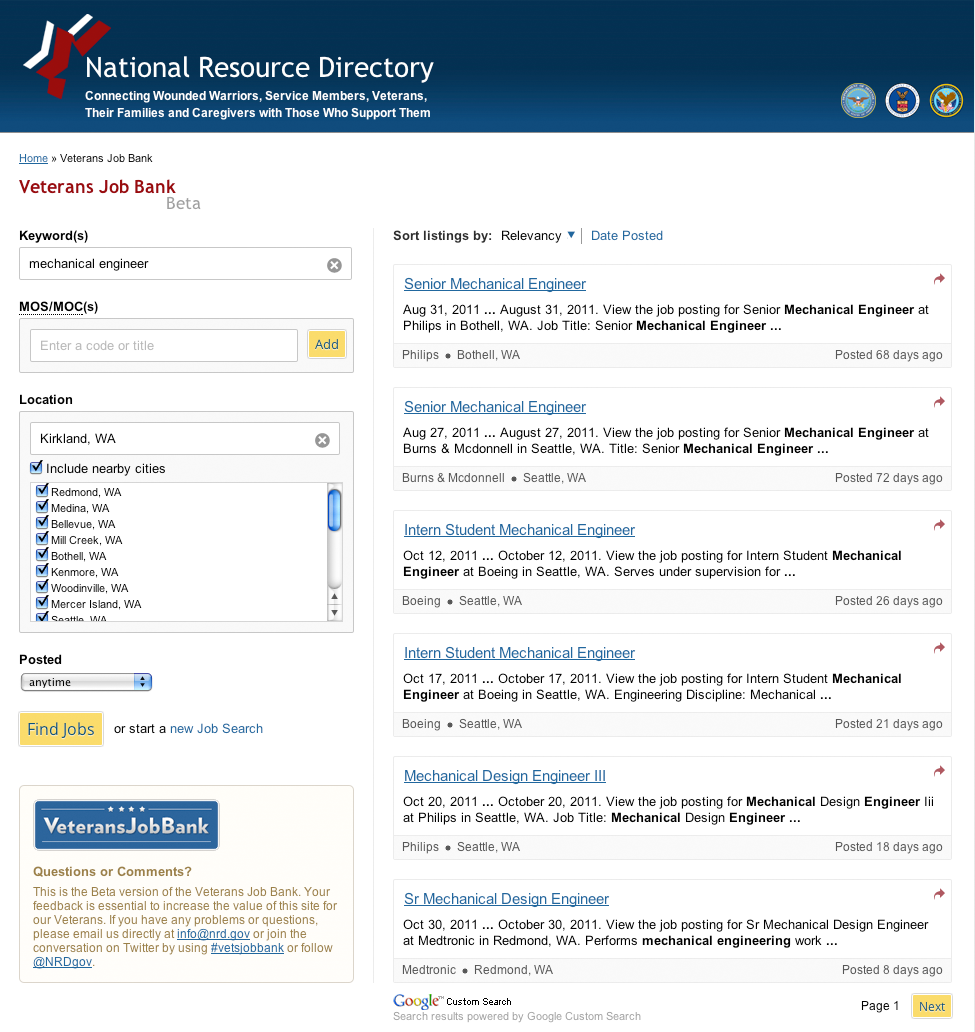The width and height of the screenshot is (975, 1032).
Task: Open the Philips Senior Mechanical Engineer title link
Action: click(494, 284)
